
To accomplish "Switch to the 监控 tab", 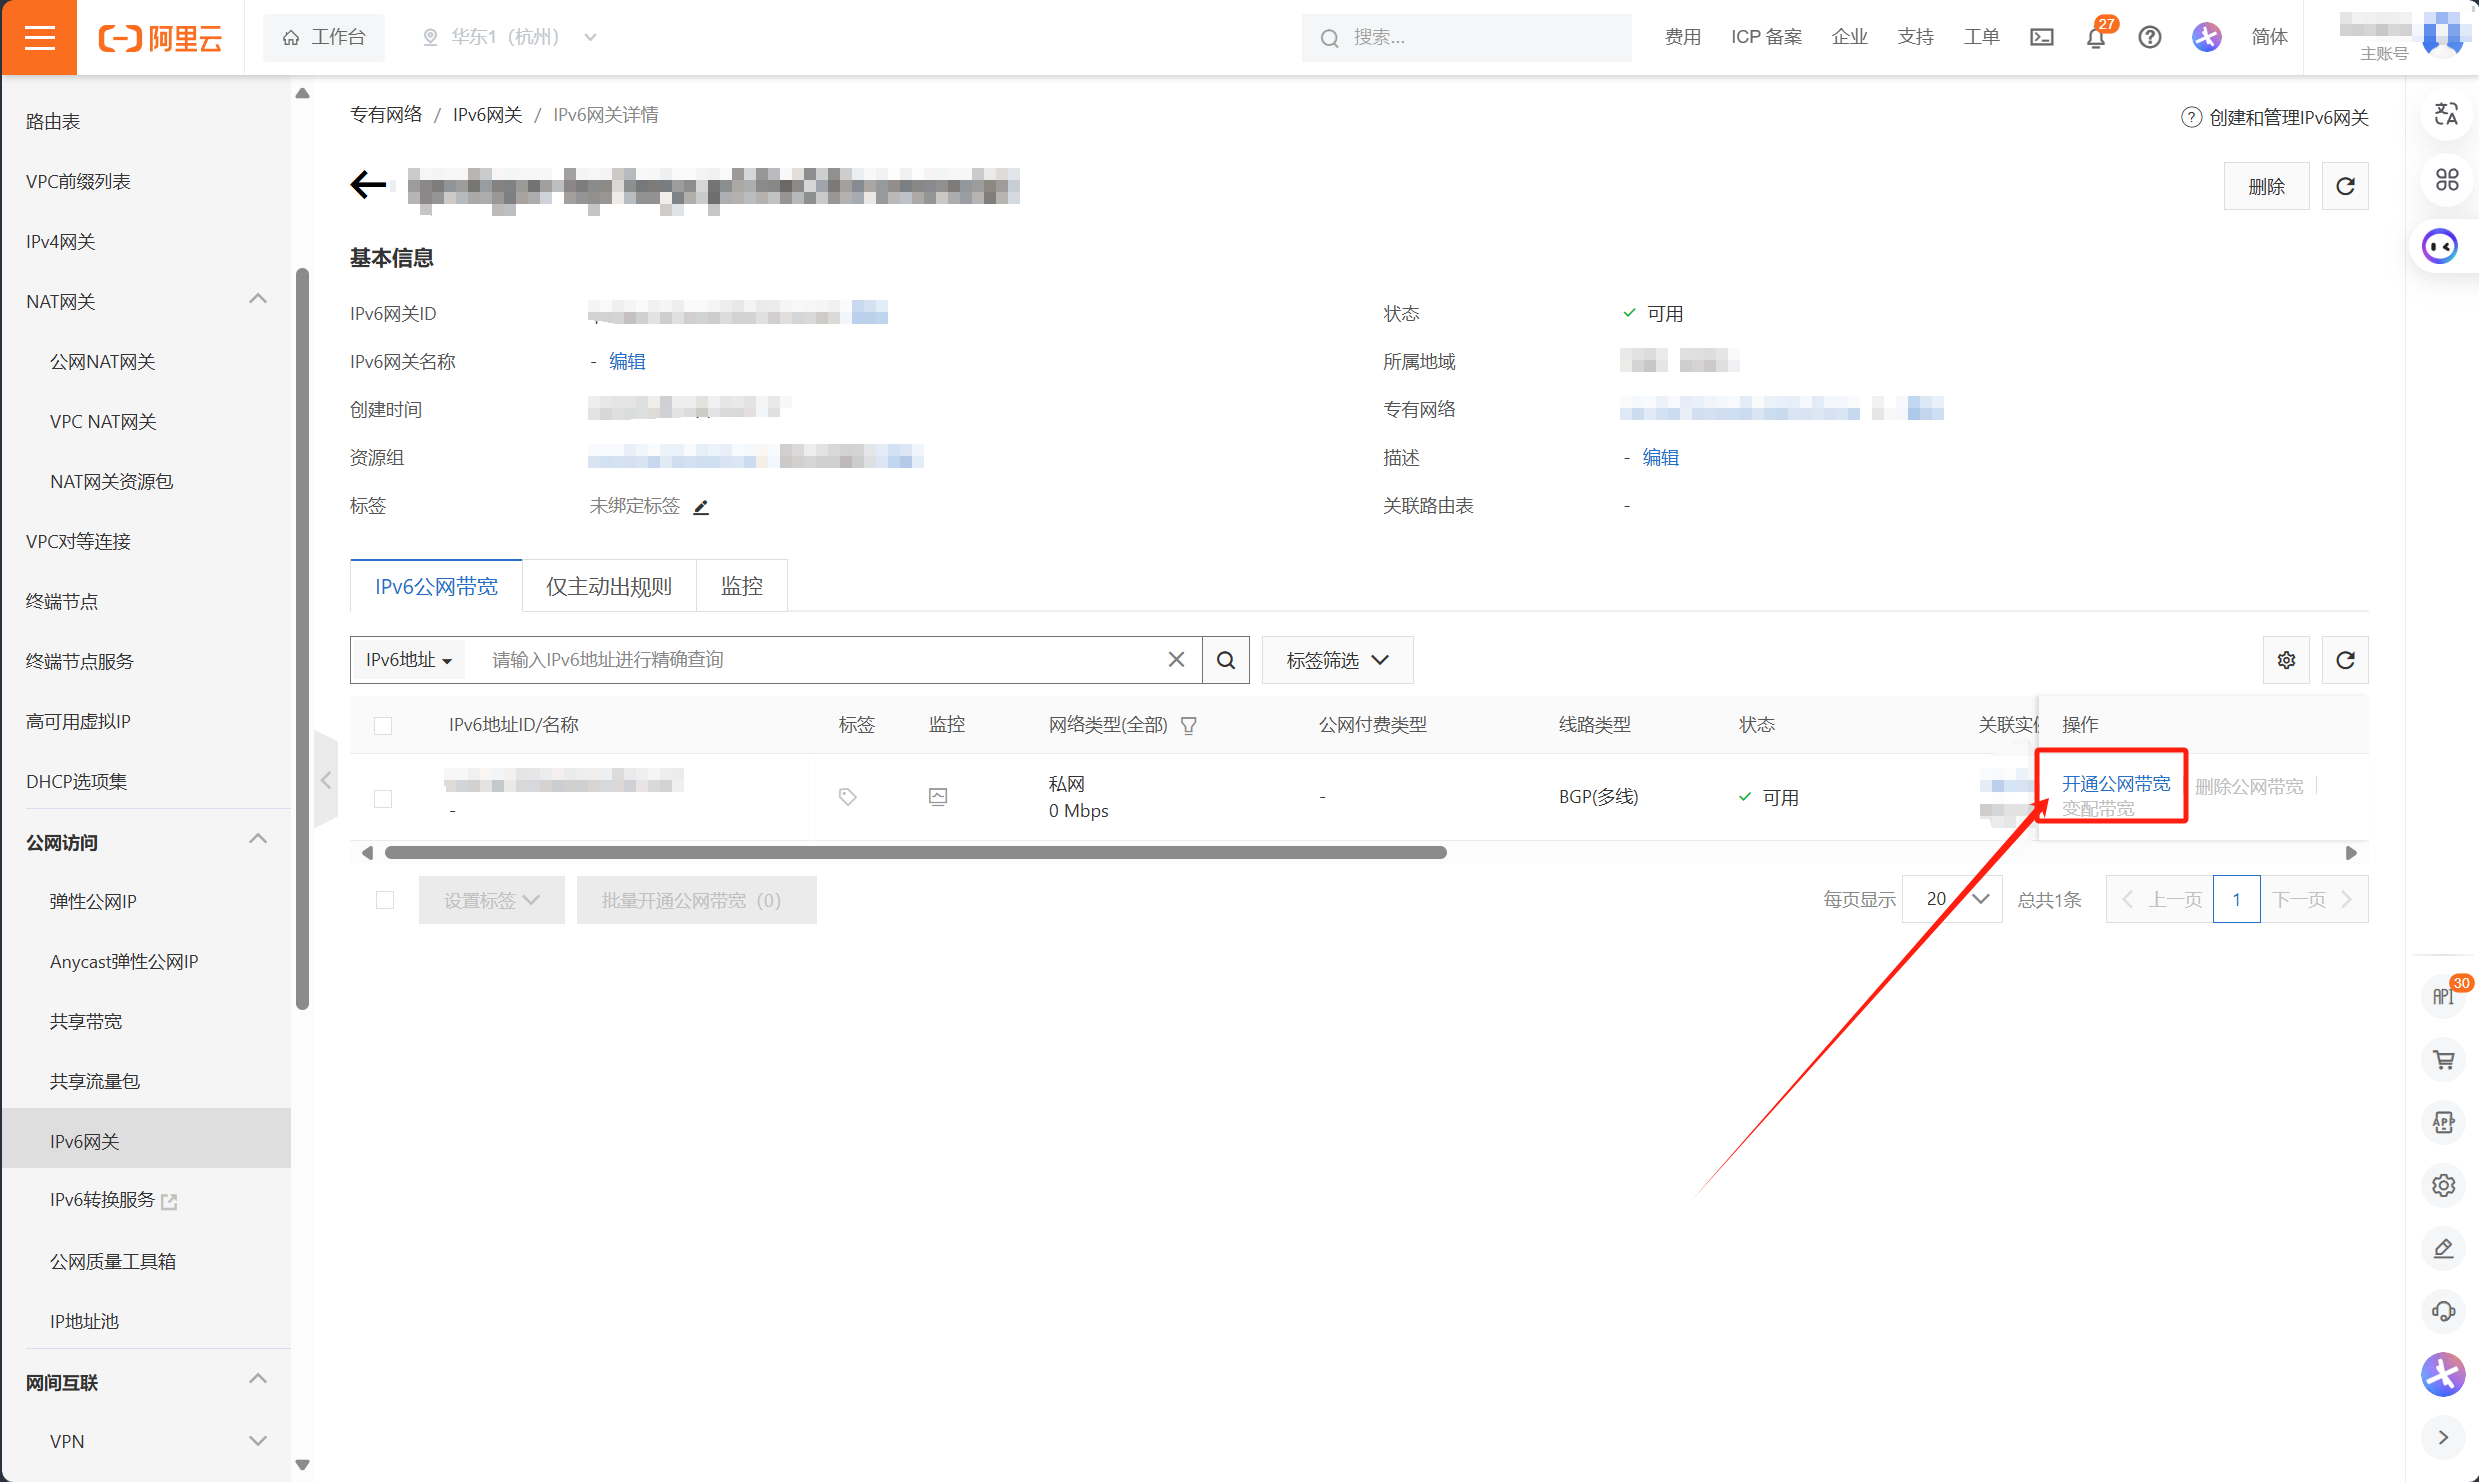I will pyautogui.click(x=742, y=586).
